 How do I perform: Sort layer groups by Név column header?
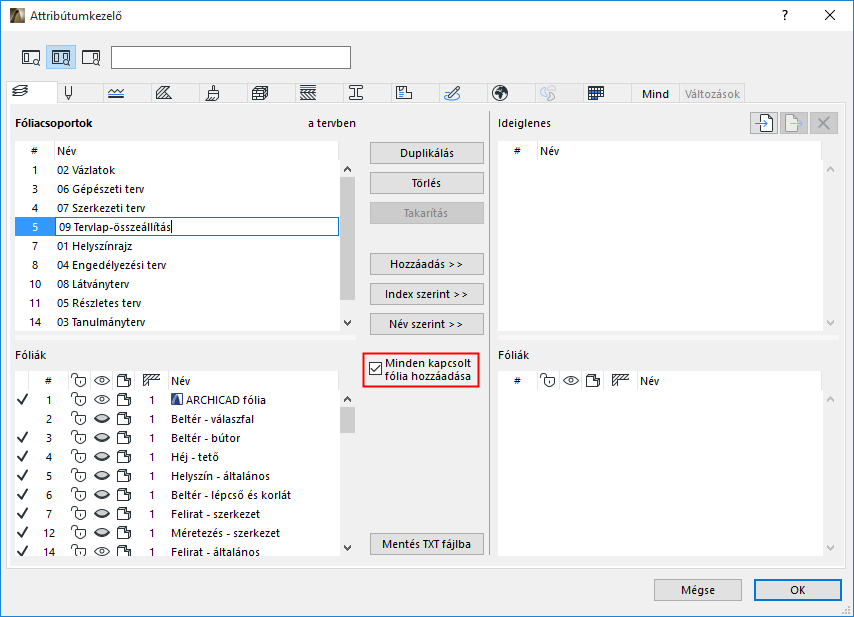[x=196, y=151]
